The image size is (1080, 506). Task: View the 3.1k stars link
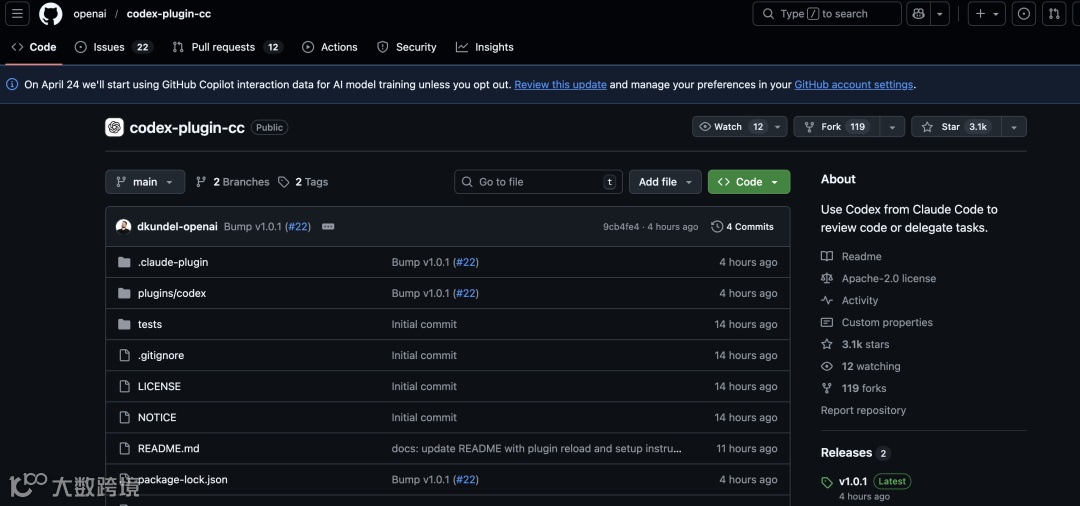[855, 344]
